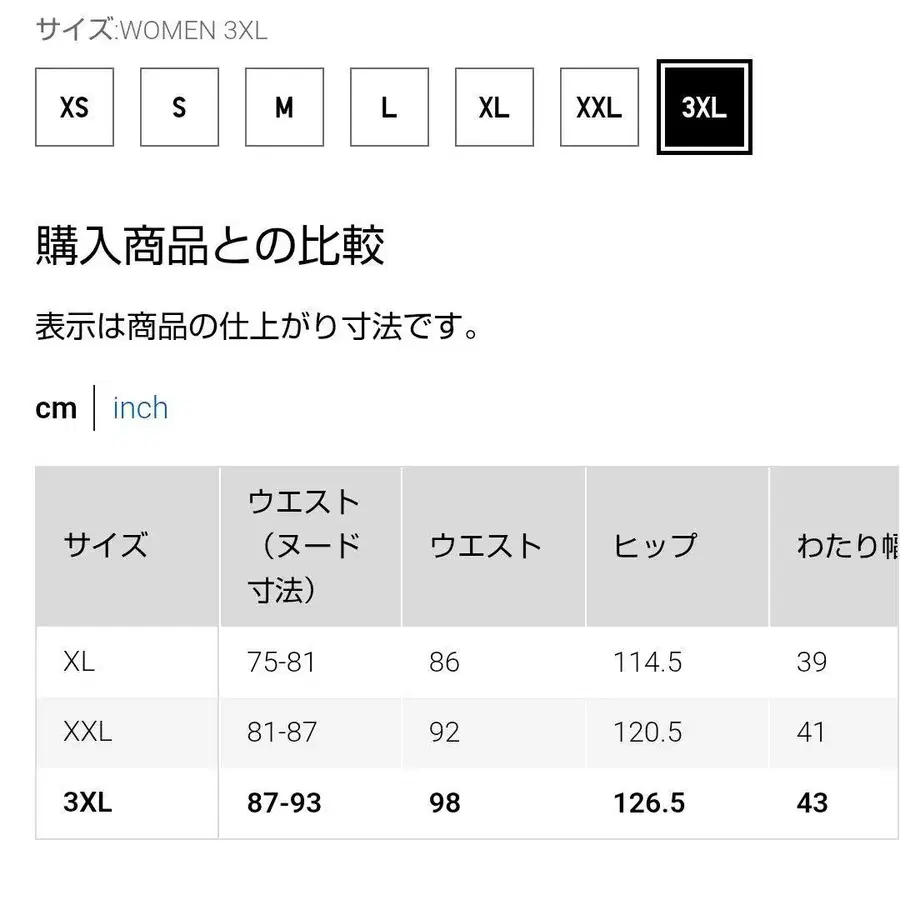Viewport: 900px width, 900px height.
Task: Click the 購入商品との比較 heading
Action: 210,246
